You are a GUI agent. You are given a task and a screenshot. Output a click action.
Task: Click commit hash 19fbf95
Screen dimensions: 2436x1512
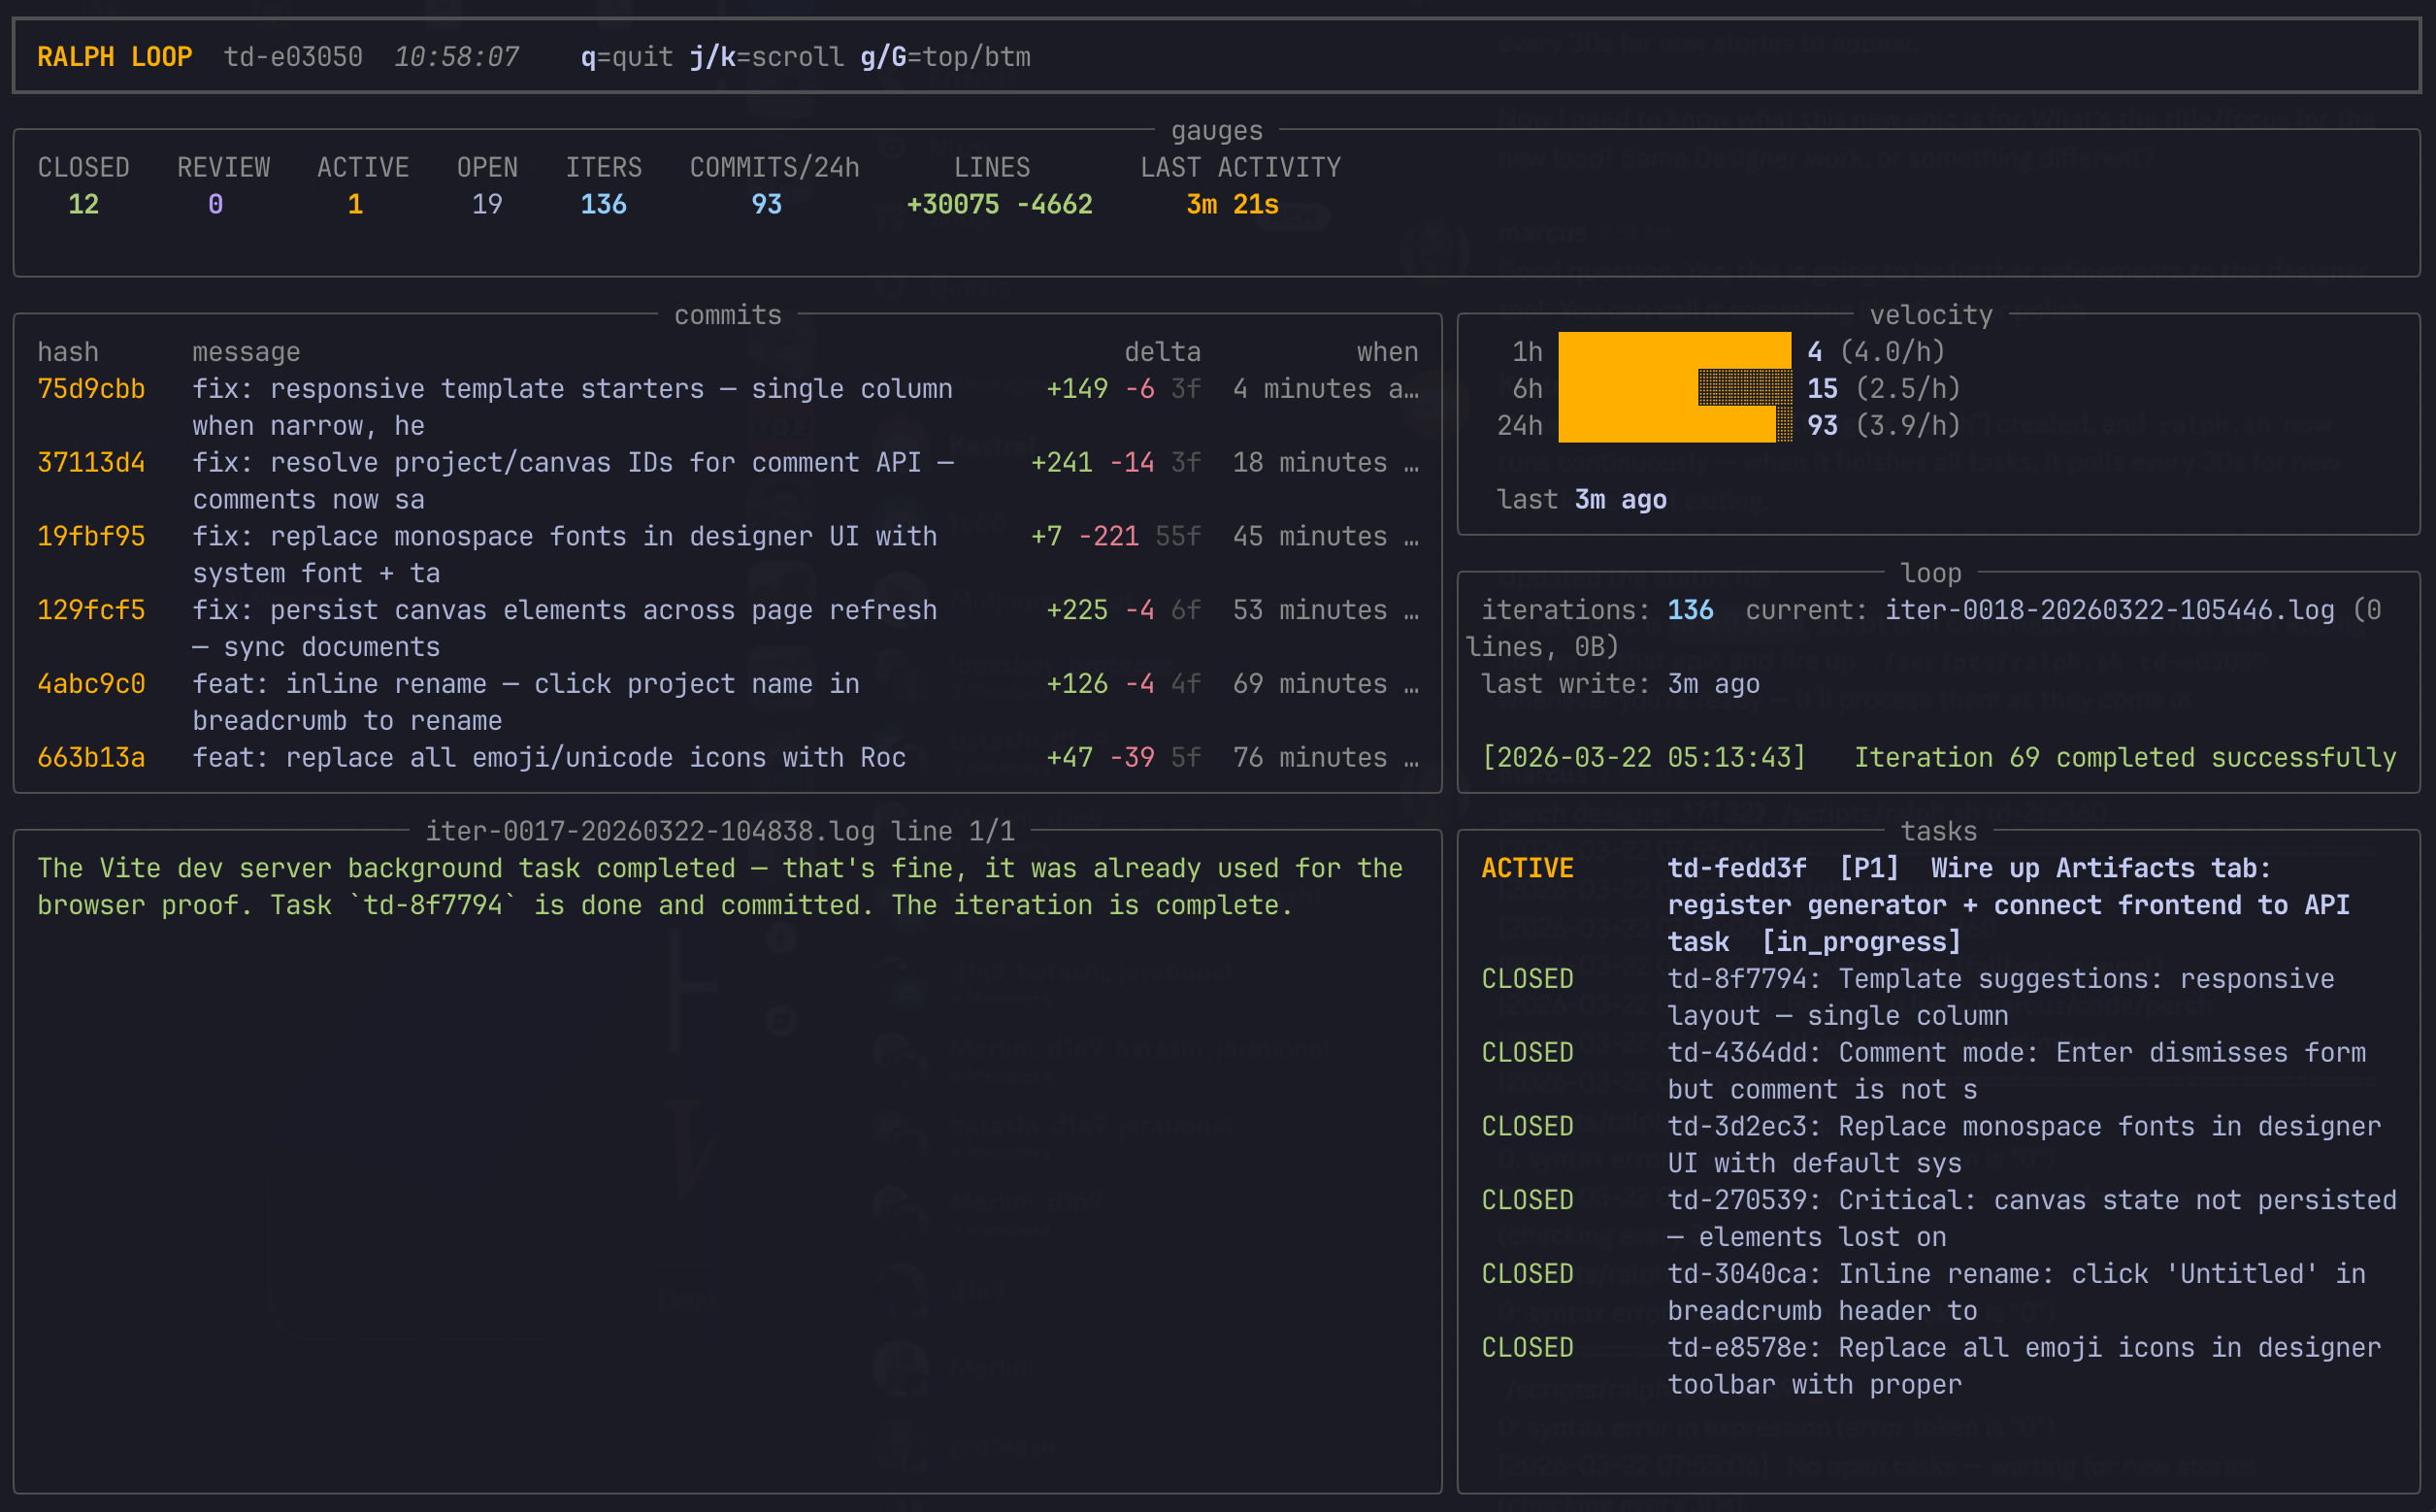pos(91,537)
